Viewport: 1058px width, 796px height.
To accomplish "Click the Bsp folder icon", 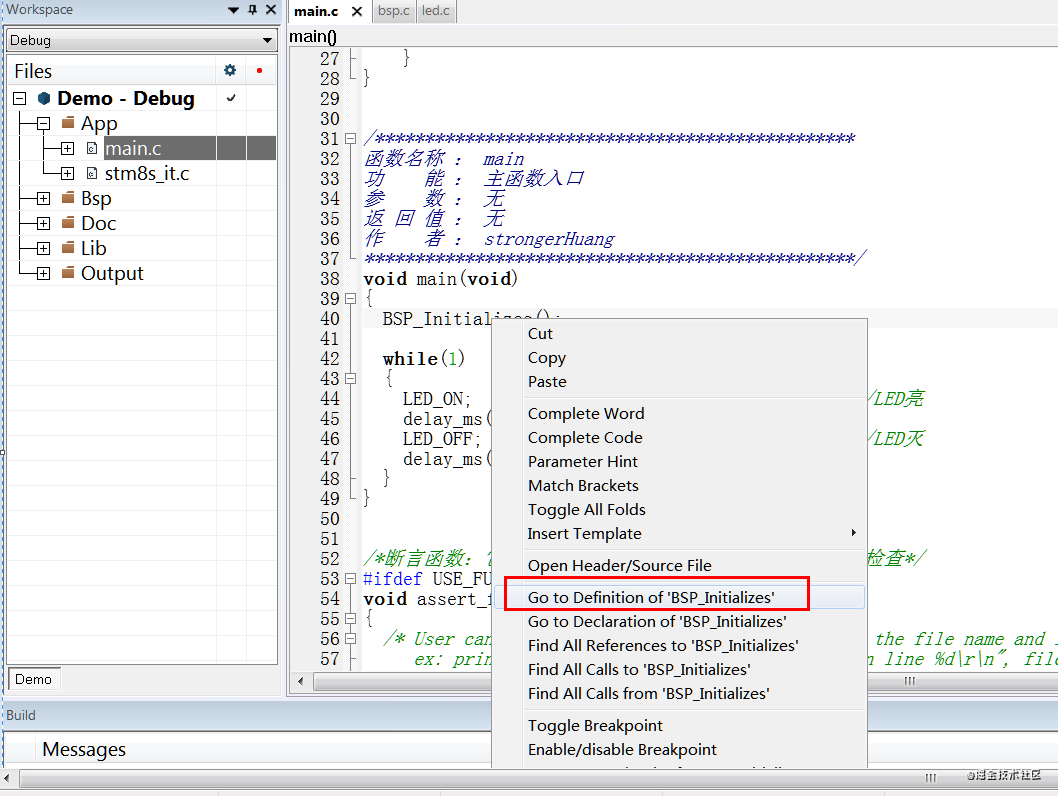I will (x=68, y=198).
